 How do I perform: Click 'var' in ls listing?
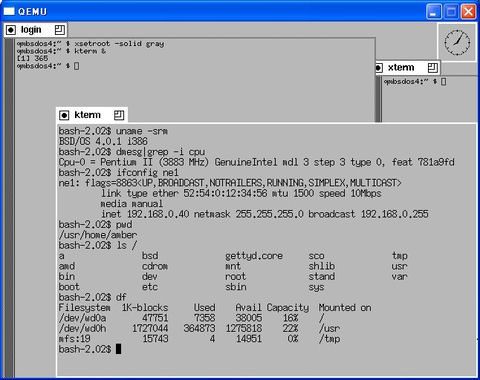tap(400, 277)
